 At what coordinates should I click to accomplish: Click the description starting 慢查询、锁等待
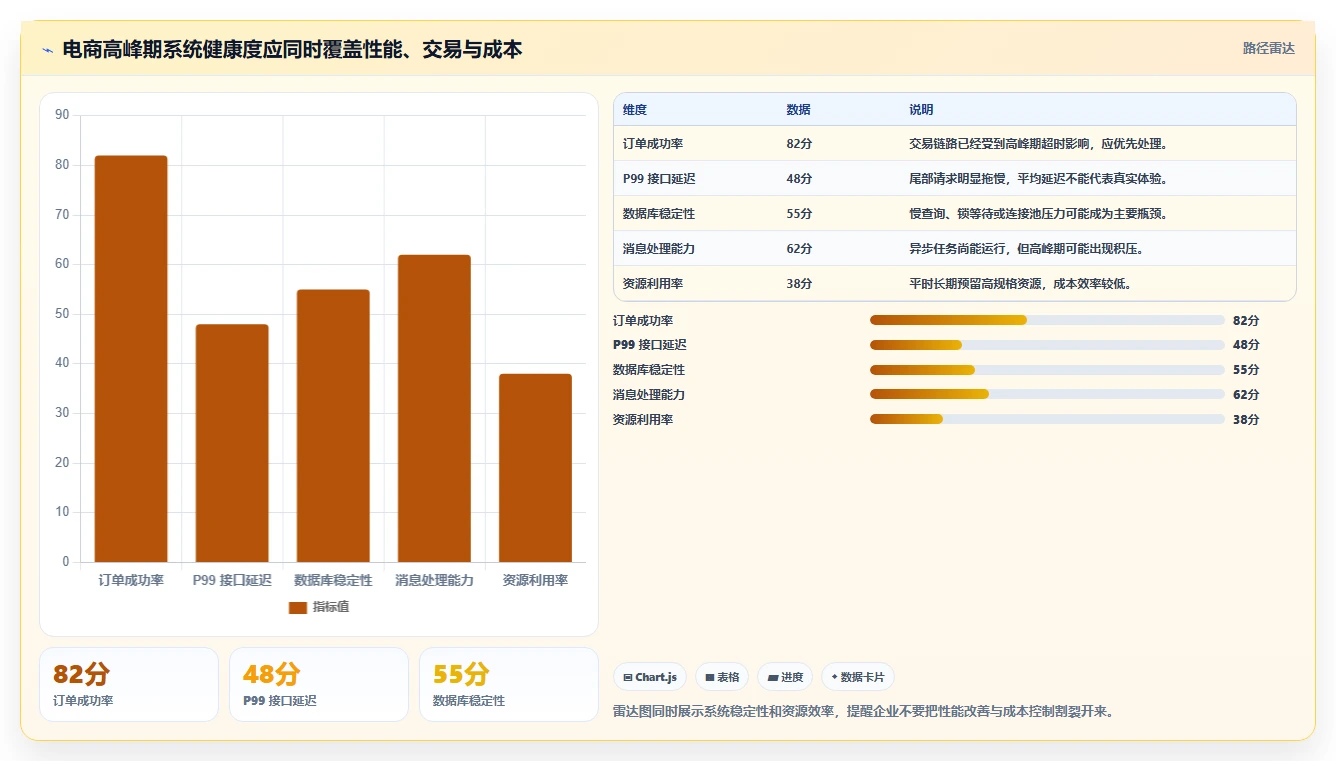(1038, 214)
